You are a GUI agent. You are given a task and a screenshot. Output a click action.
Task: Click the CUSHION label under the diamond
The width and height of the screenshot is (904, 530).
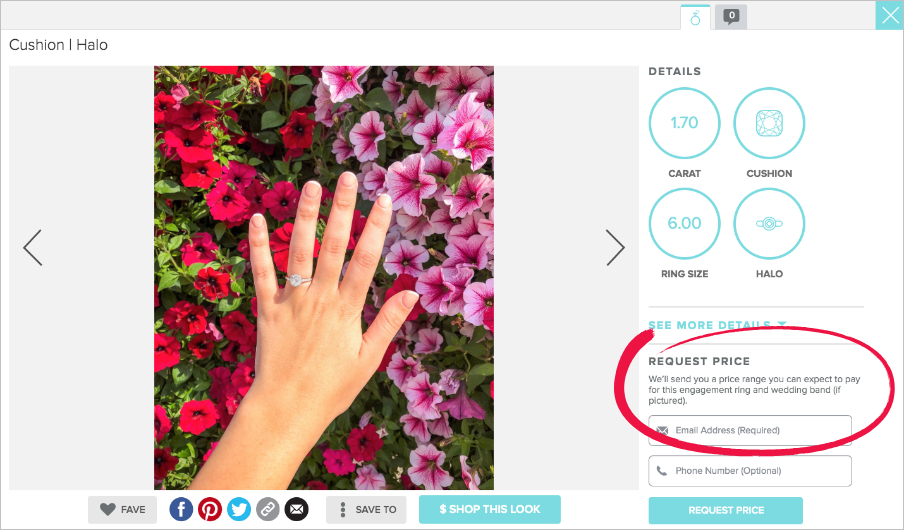point(769,174)
